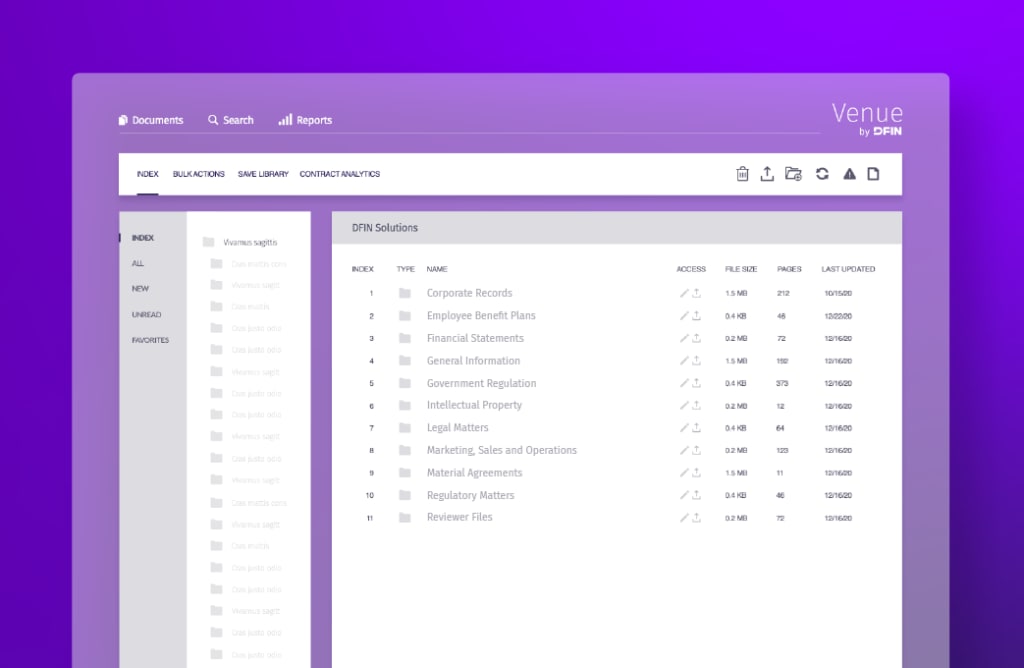Screen dimensions: 1024x668
Task: Click the warning triangle icon in toolbar
Action: point(849,174)
